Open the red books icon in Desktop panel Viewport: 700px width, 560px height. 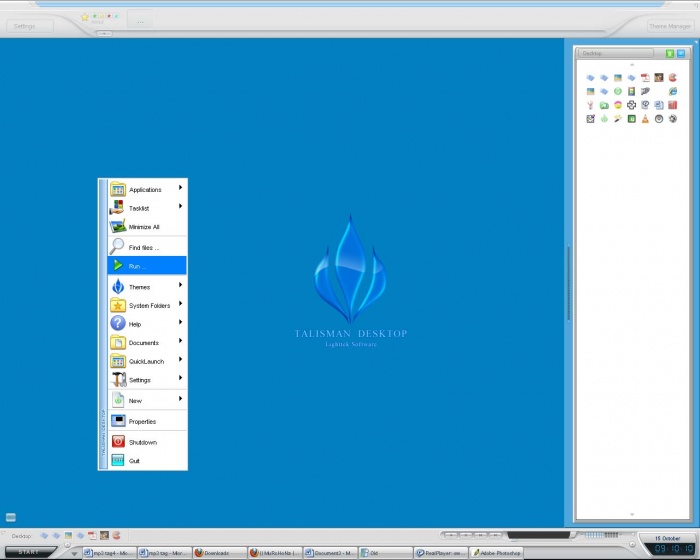(673, 105)
